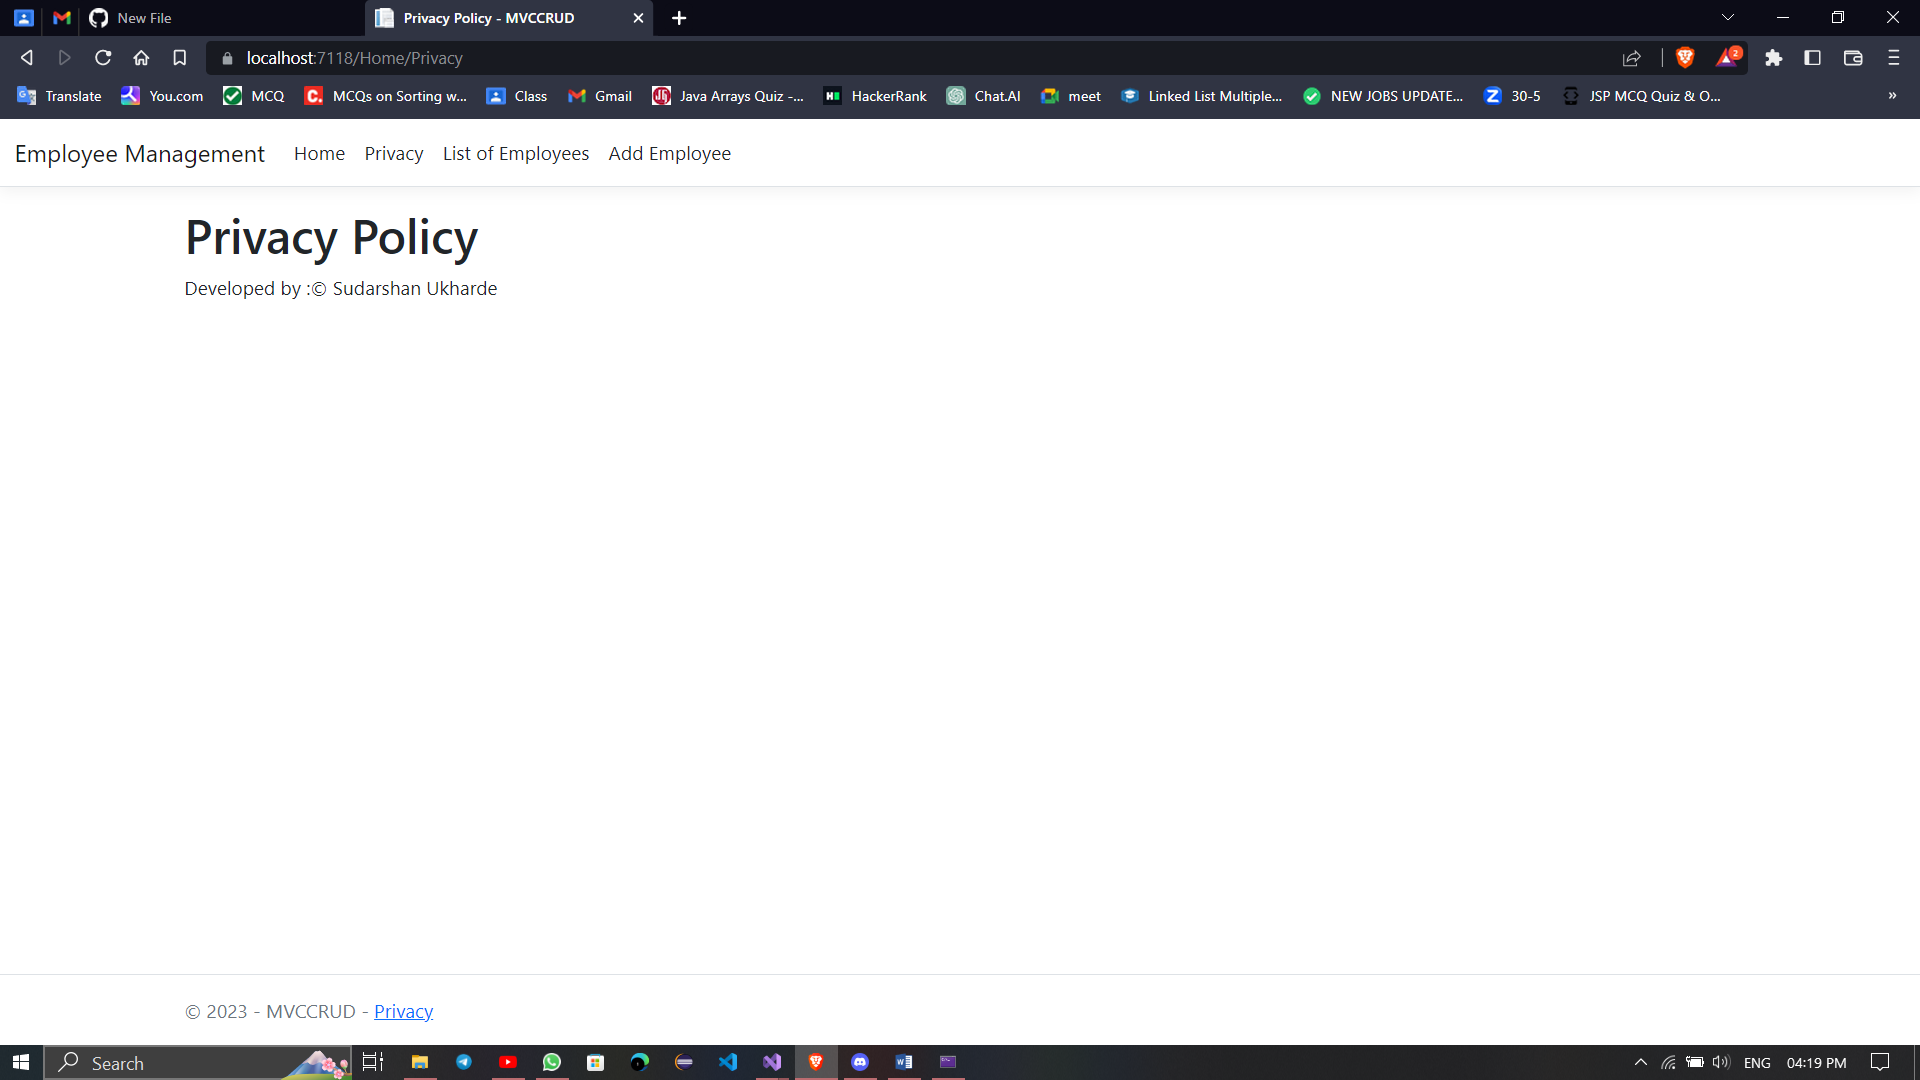The height and width of the screenshot is (1080, 1920).
Task: Open Discord from the taskbar
Action: [x=860, y=1062]
